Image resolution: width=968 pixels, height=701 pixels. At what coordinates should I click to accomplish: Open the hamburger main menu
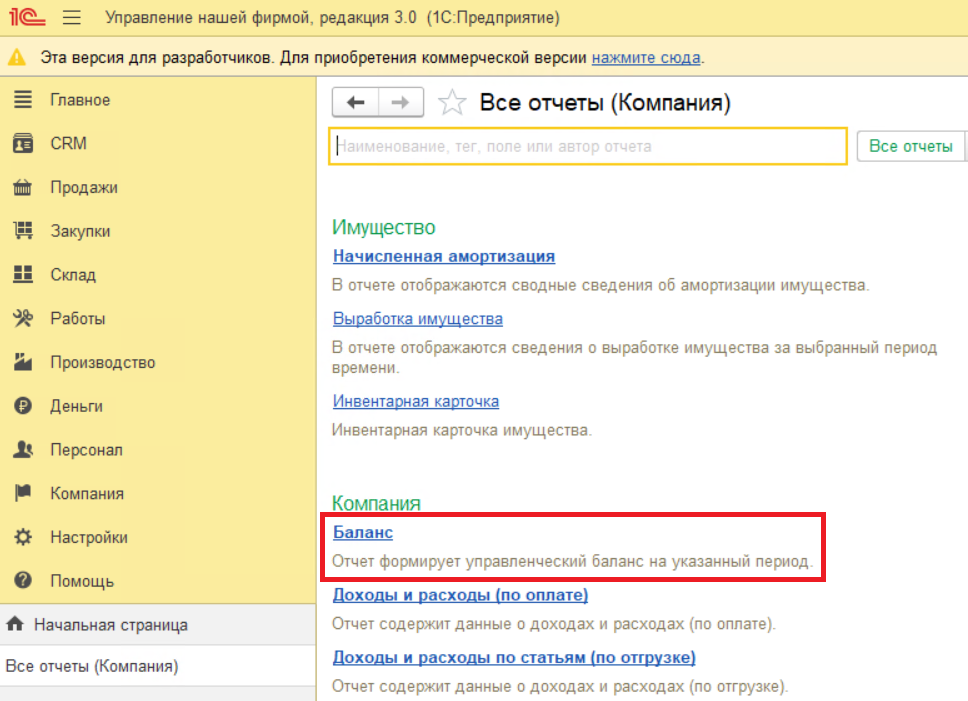(x=72, y=17)
